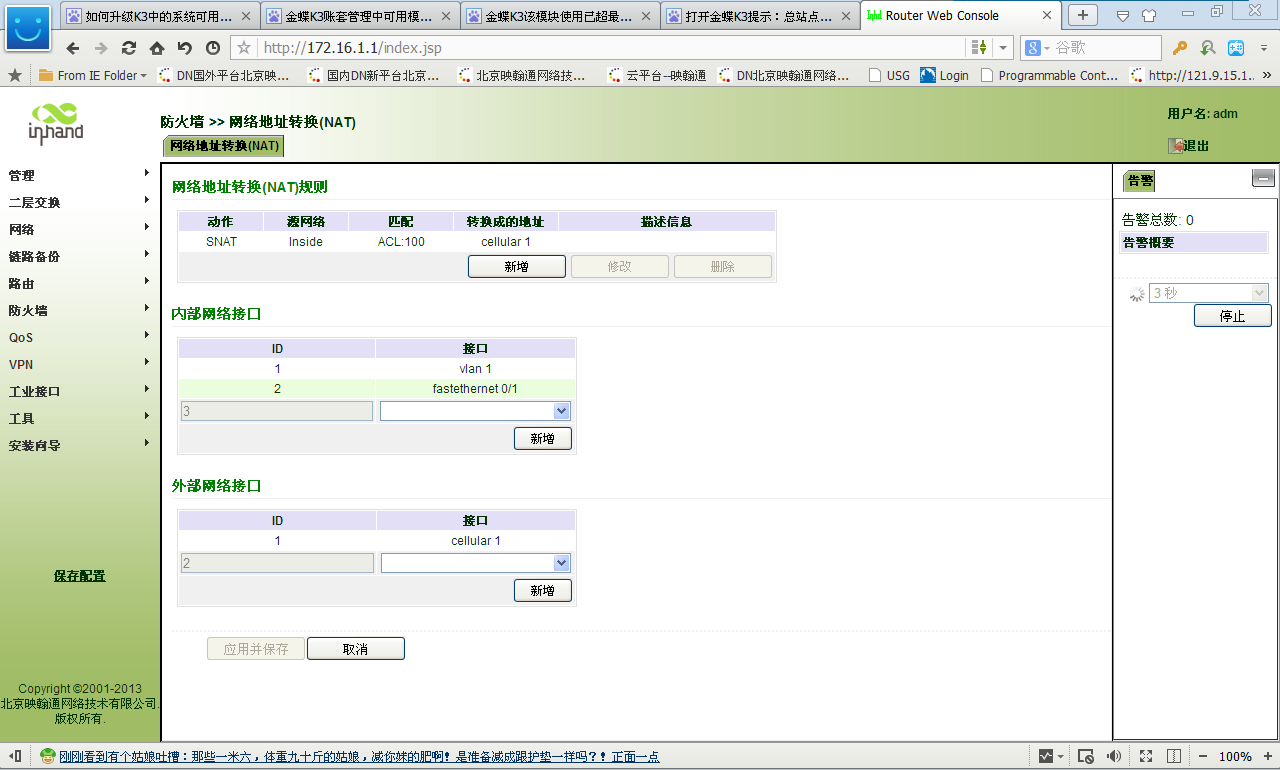Viewport: 1280px width, 770px height.
Task: Click the 保存配置 link
Action: 79,576
